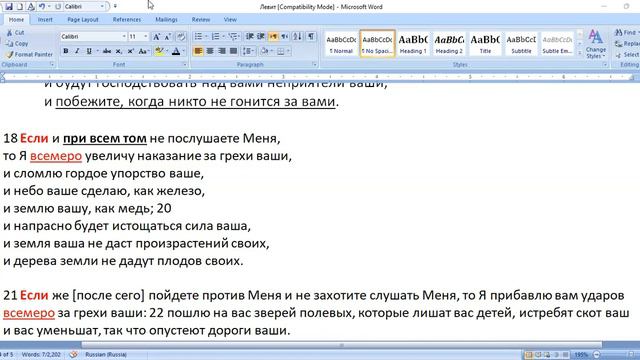Switch to the Insert tab

(x=45, y=20)
